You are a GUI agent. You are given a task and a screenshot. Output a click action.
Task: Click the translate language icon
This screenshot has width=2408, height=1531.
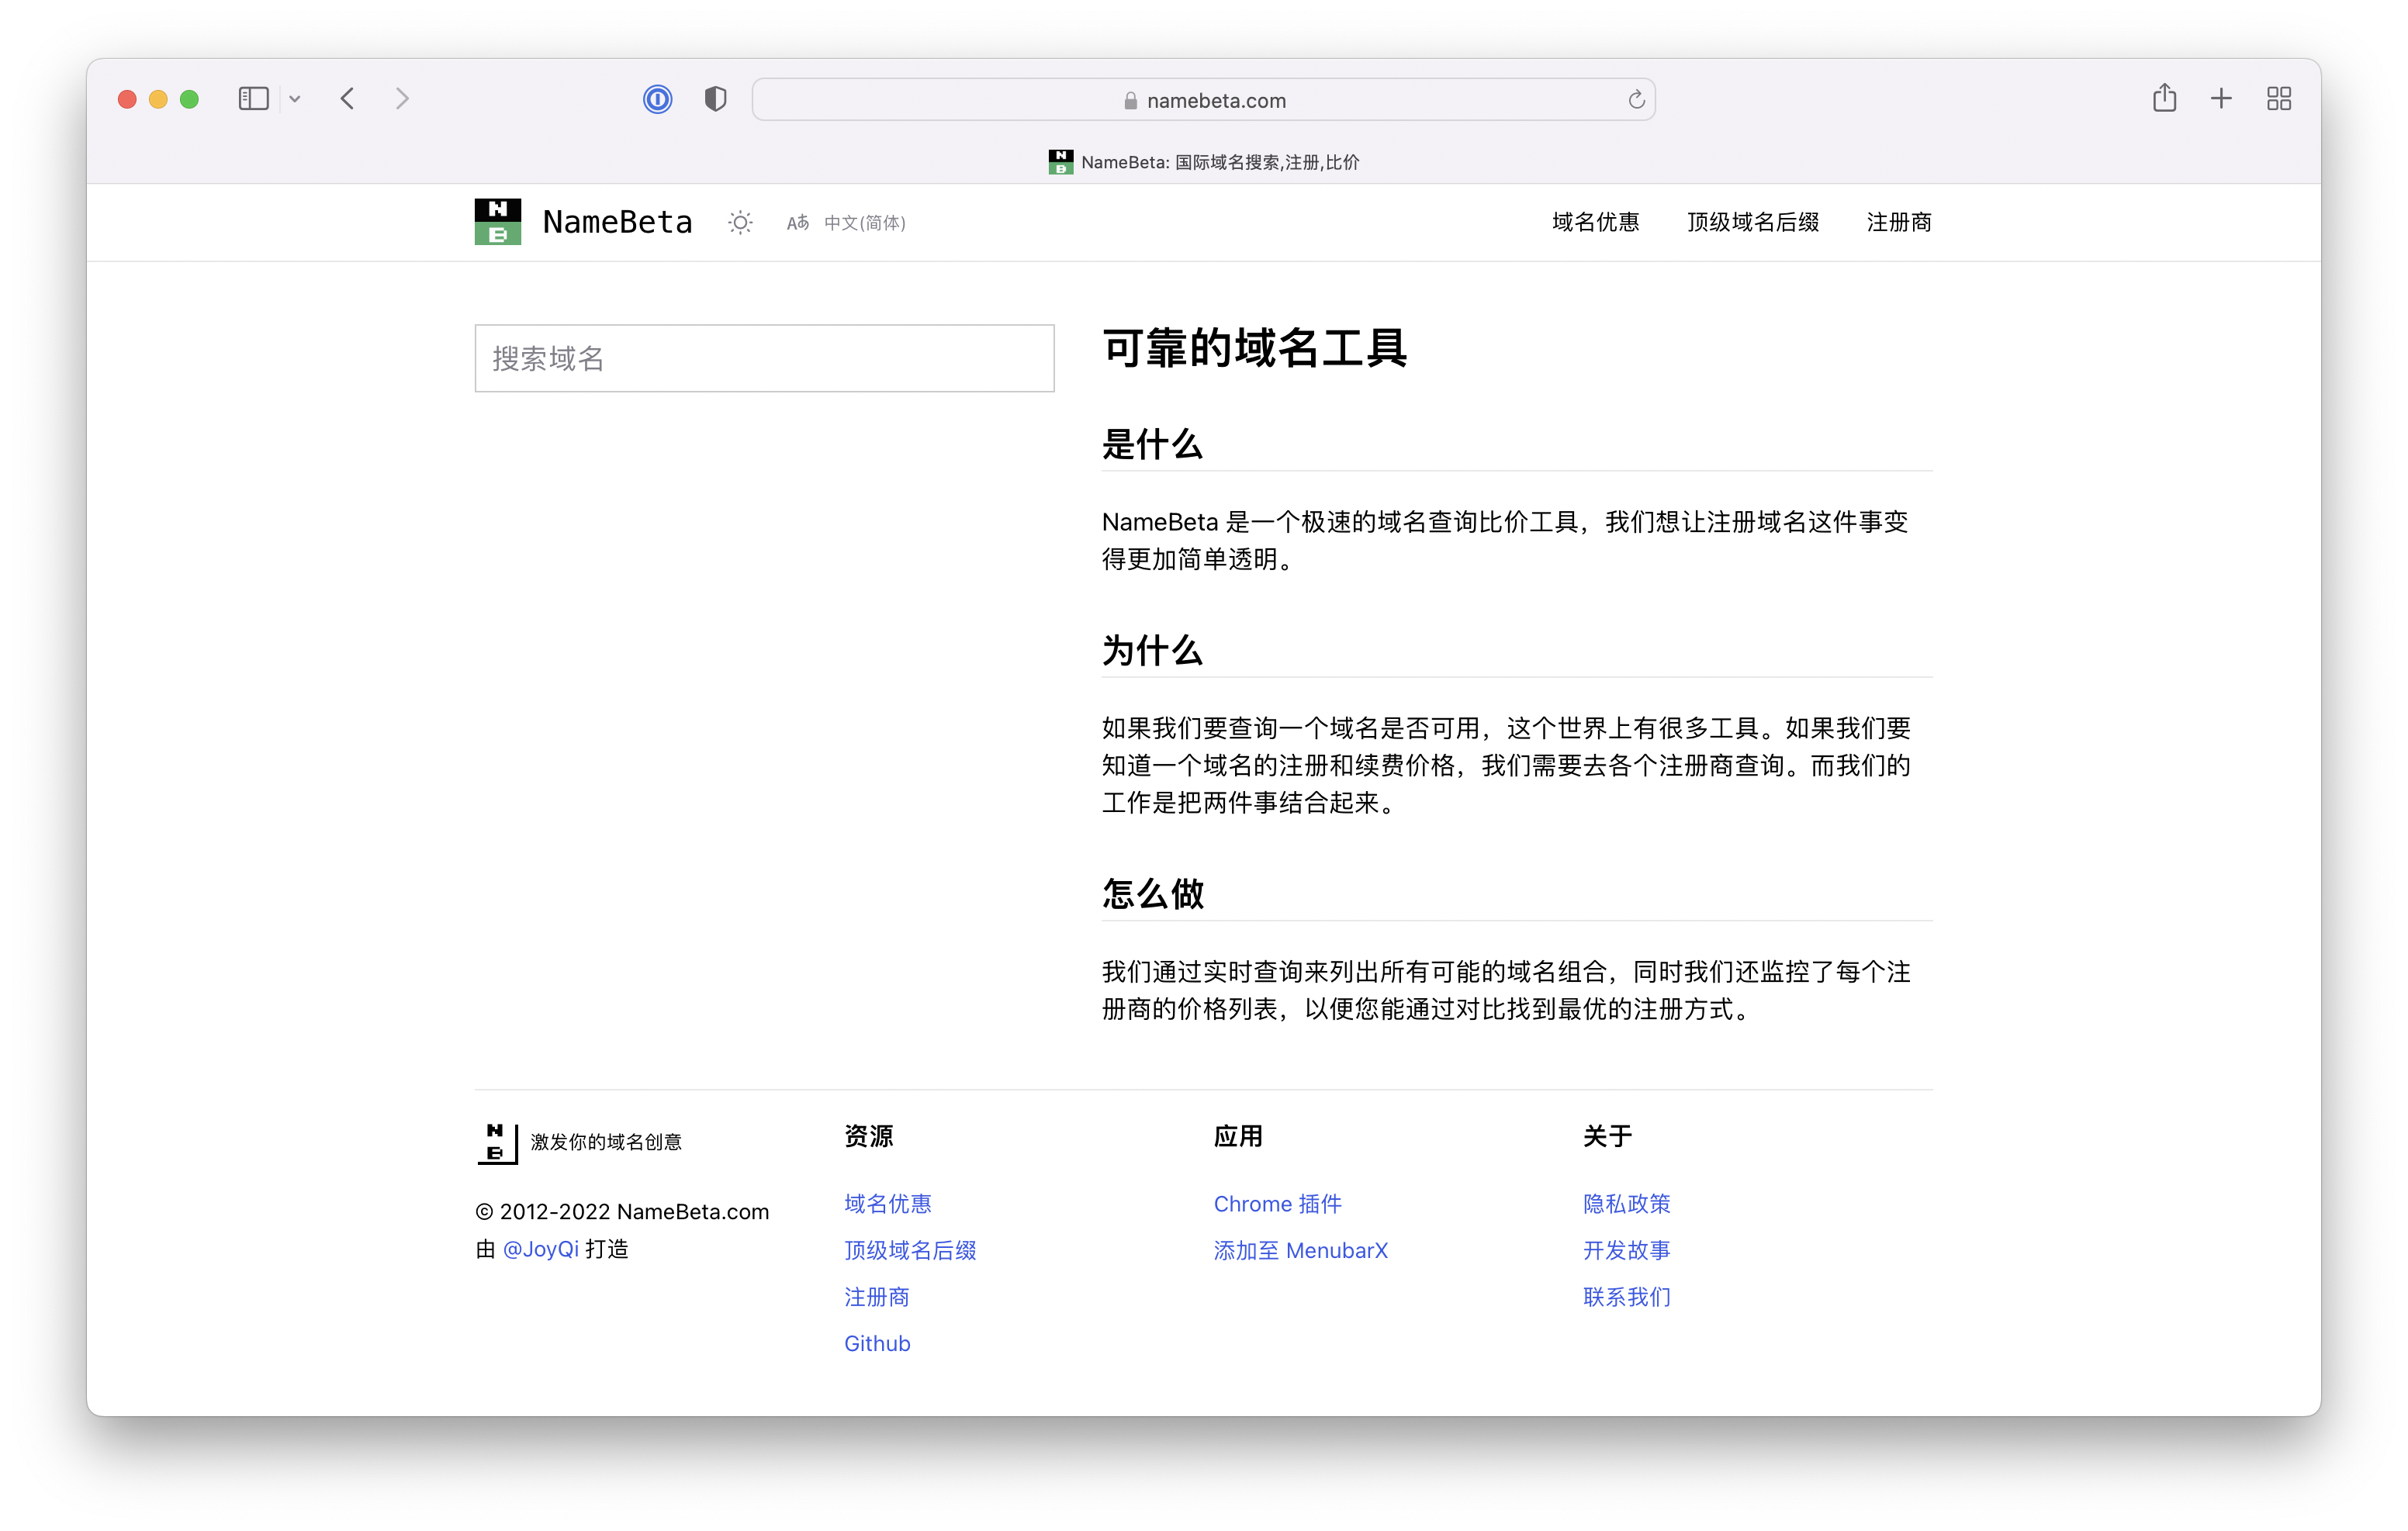point(797,222)
